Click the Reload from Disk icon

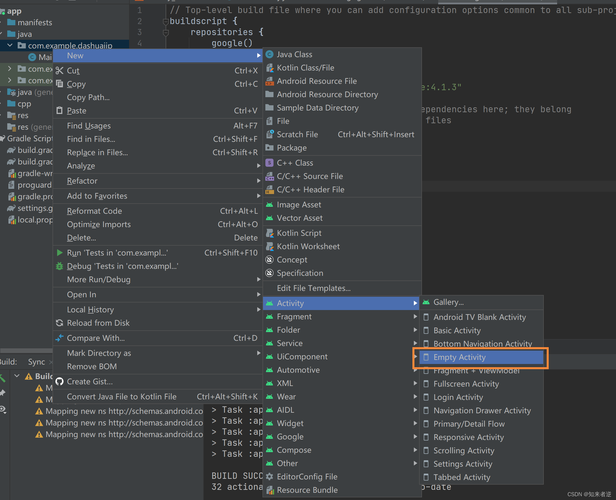click(x=60, y=323)
